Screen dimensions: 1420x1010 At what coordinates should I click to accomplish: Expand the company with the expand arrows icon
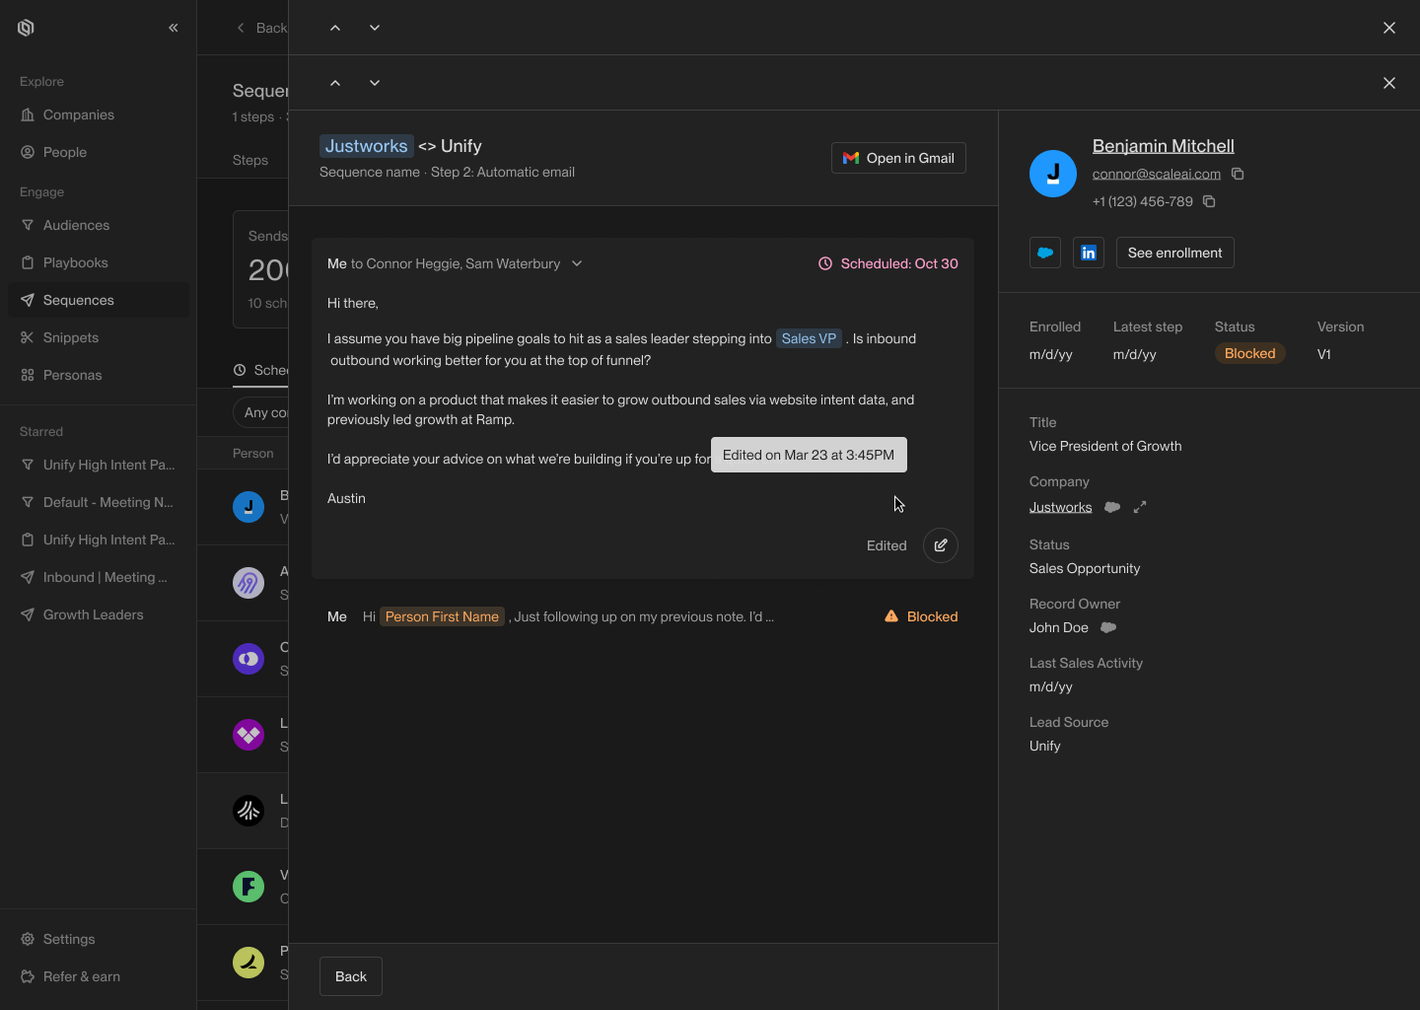pyautogui.click(x=1140, y=508)
